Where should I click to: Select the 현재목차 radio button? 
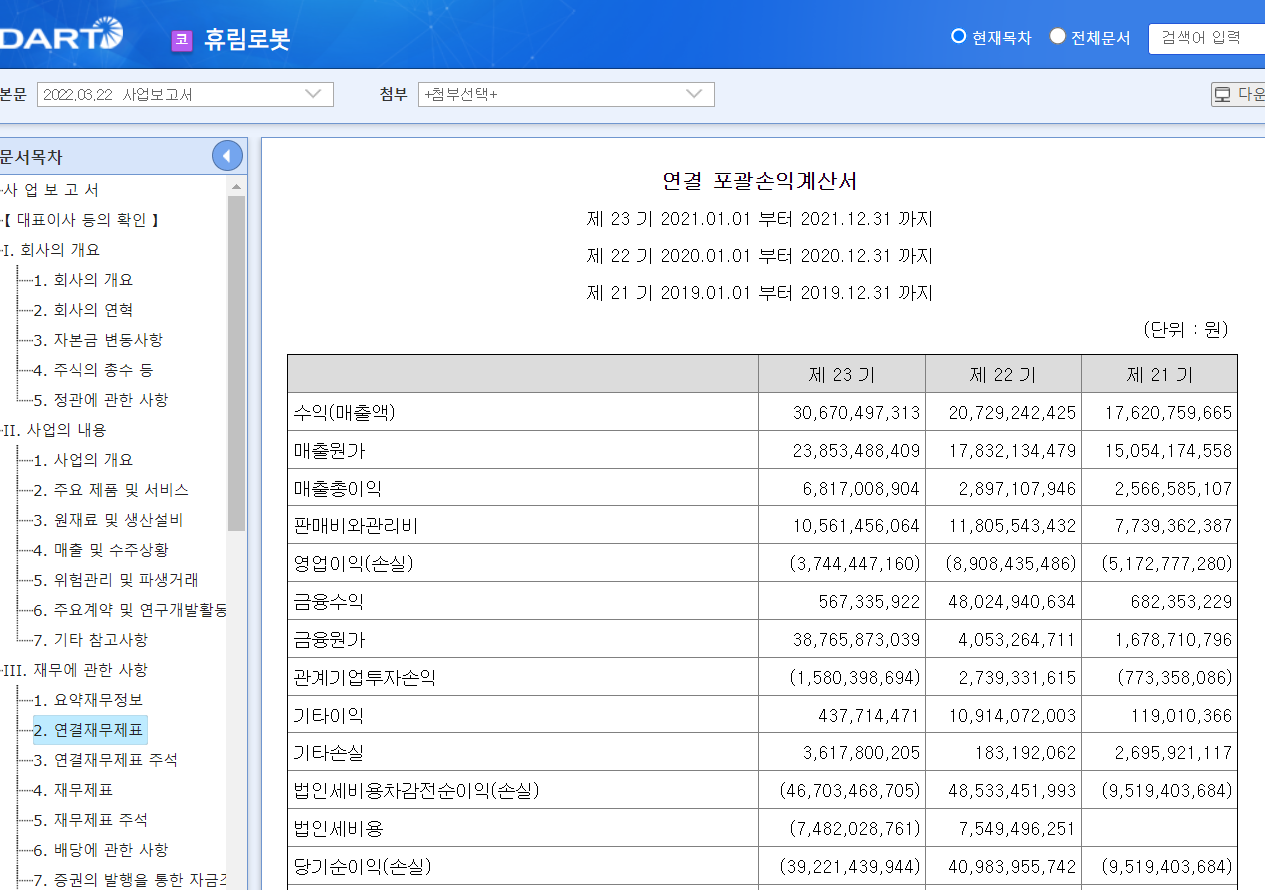click(958, 37)
